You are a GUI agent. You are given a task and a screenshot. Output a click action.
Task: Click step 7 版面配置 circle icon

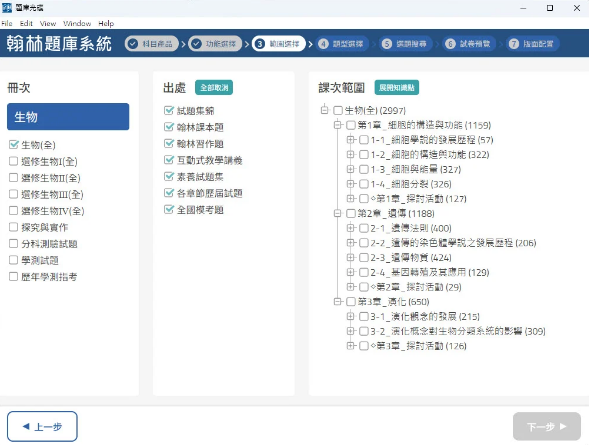tap(513, 44)
